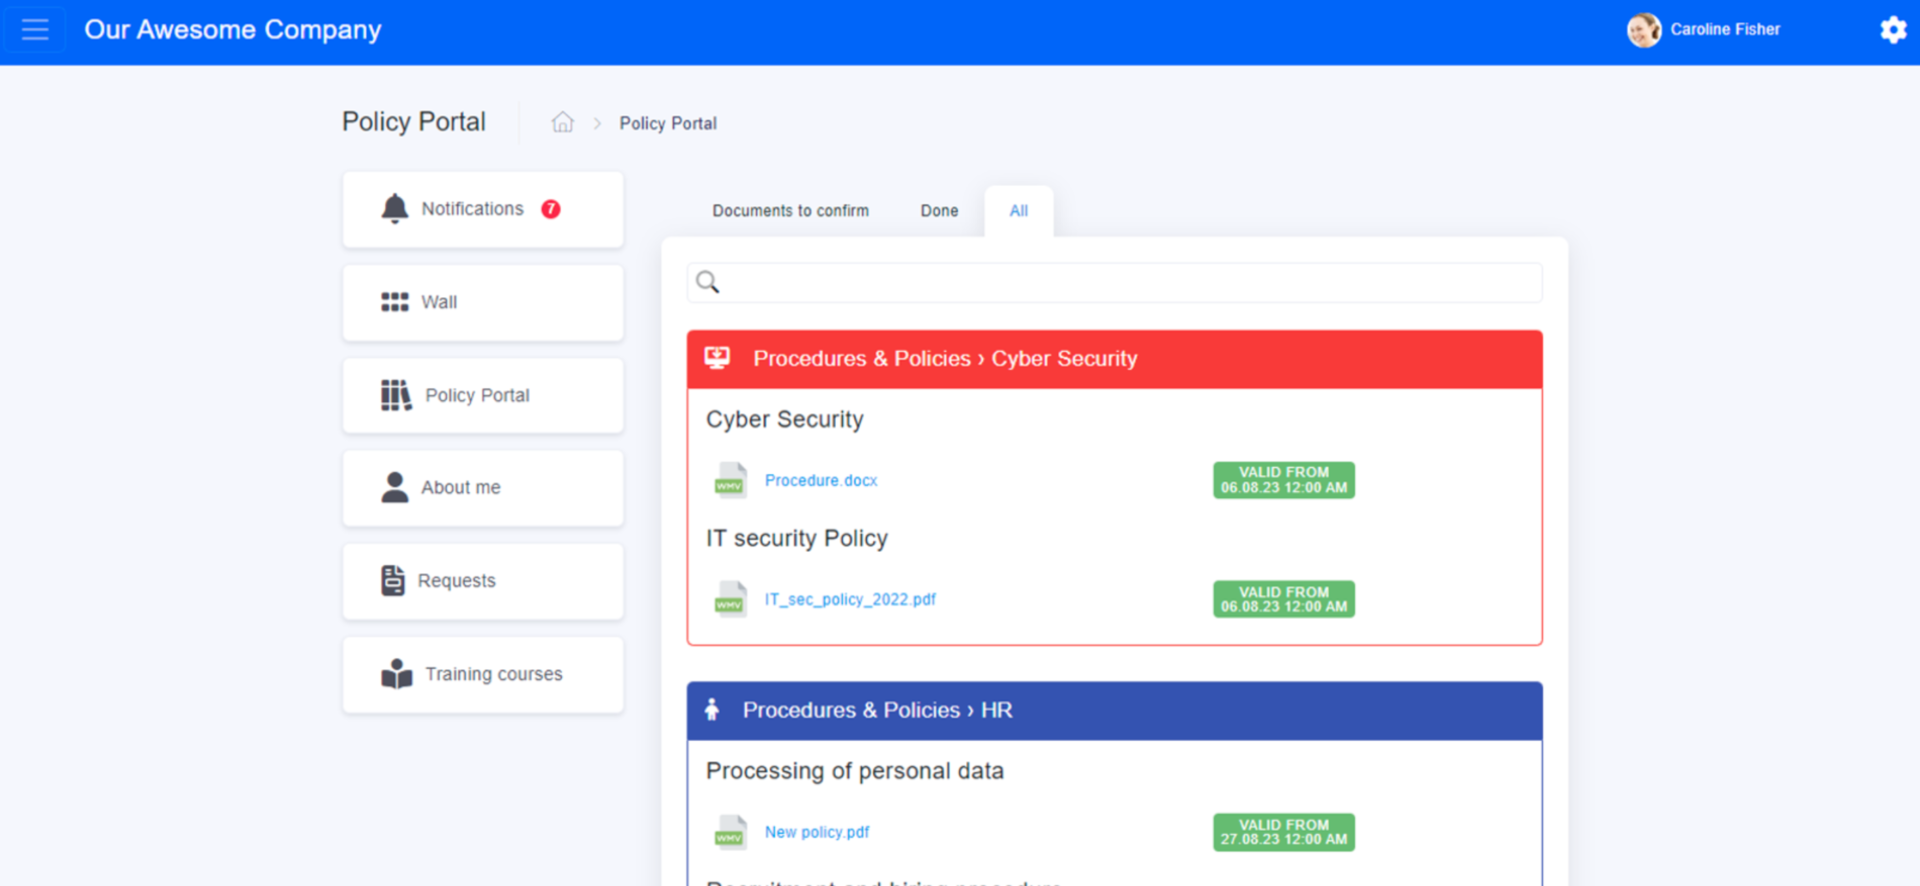This screenshot has height=886, width=1920.
Task: Select the All tab
Action: coord(1018,211)
